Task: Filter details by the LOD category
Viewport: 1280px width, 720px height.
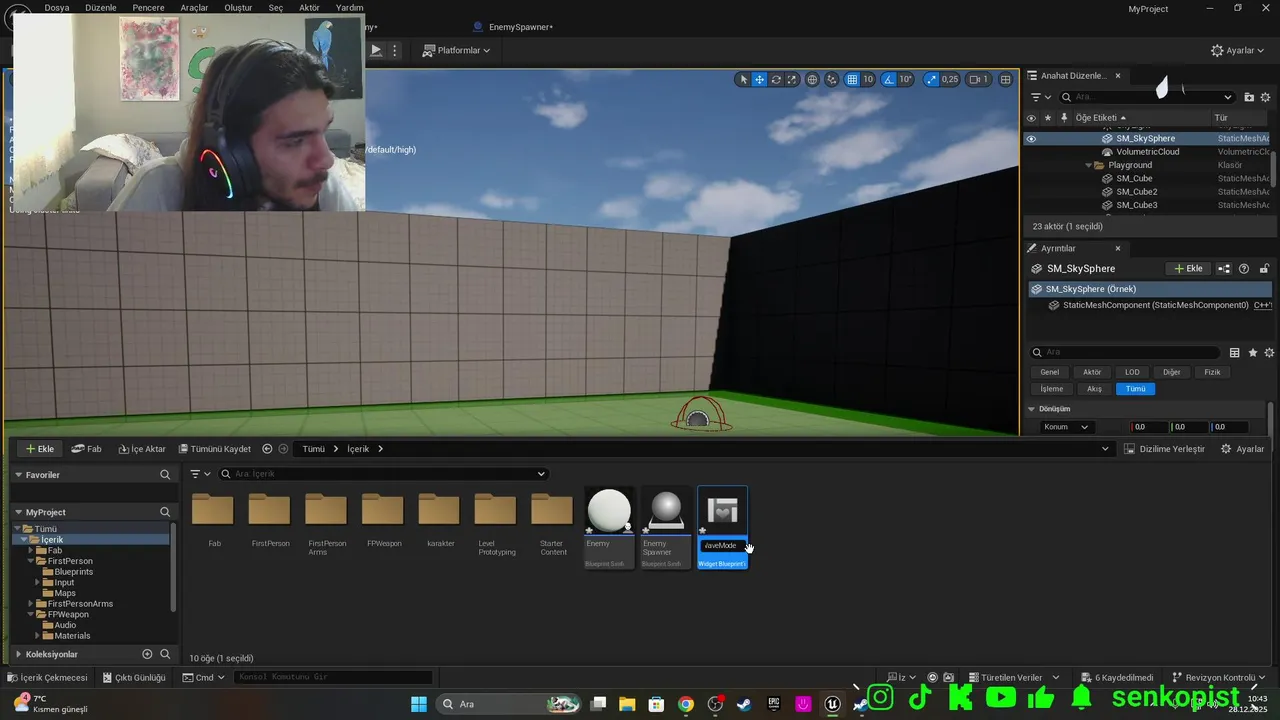Action: 1132,372
